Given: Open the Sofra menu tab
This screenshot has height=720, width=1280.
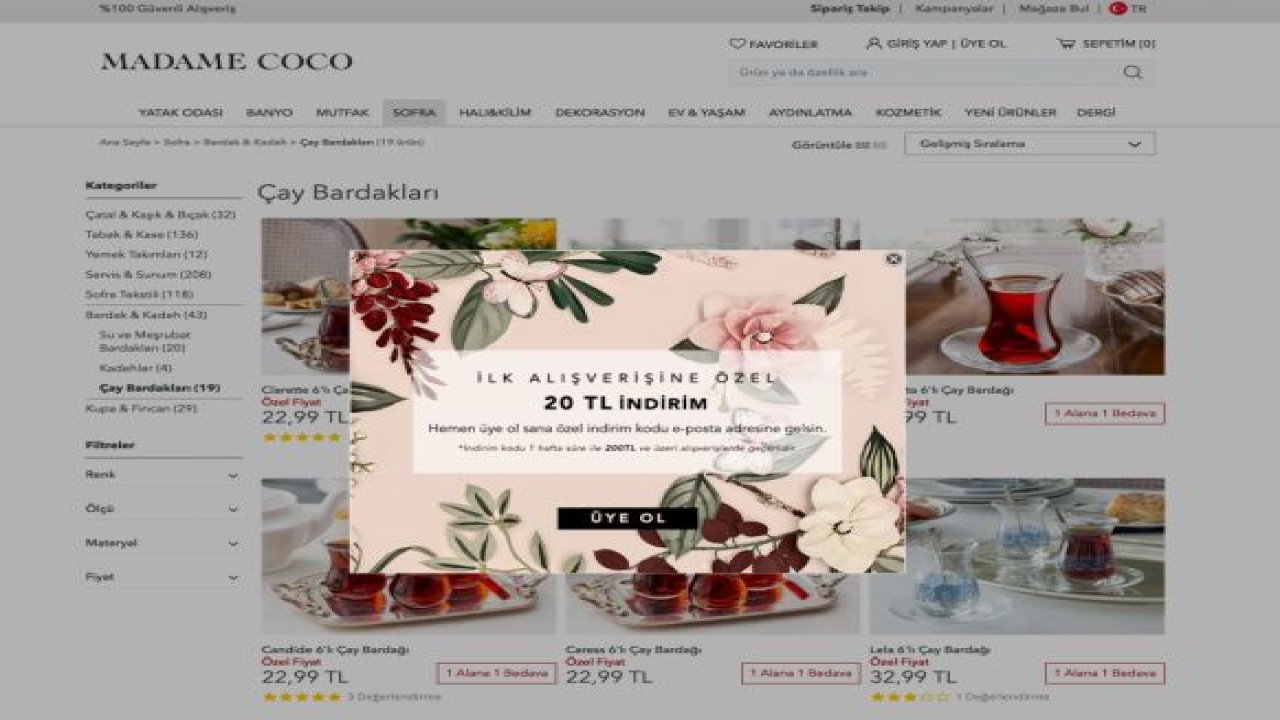Looking at the screenshot, I should [x=414, y=113].
